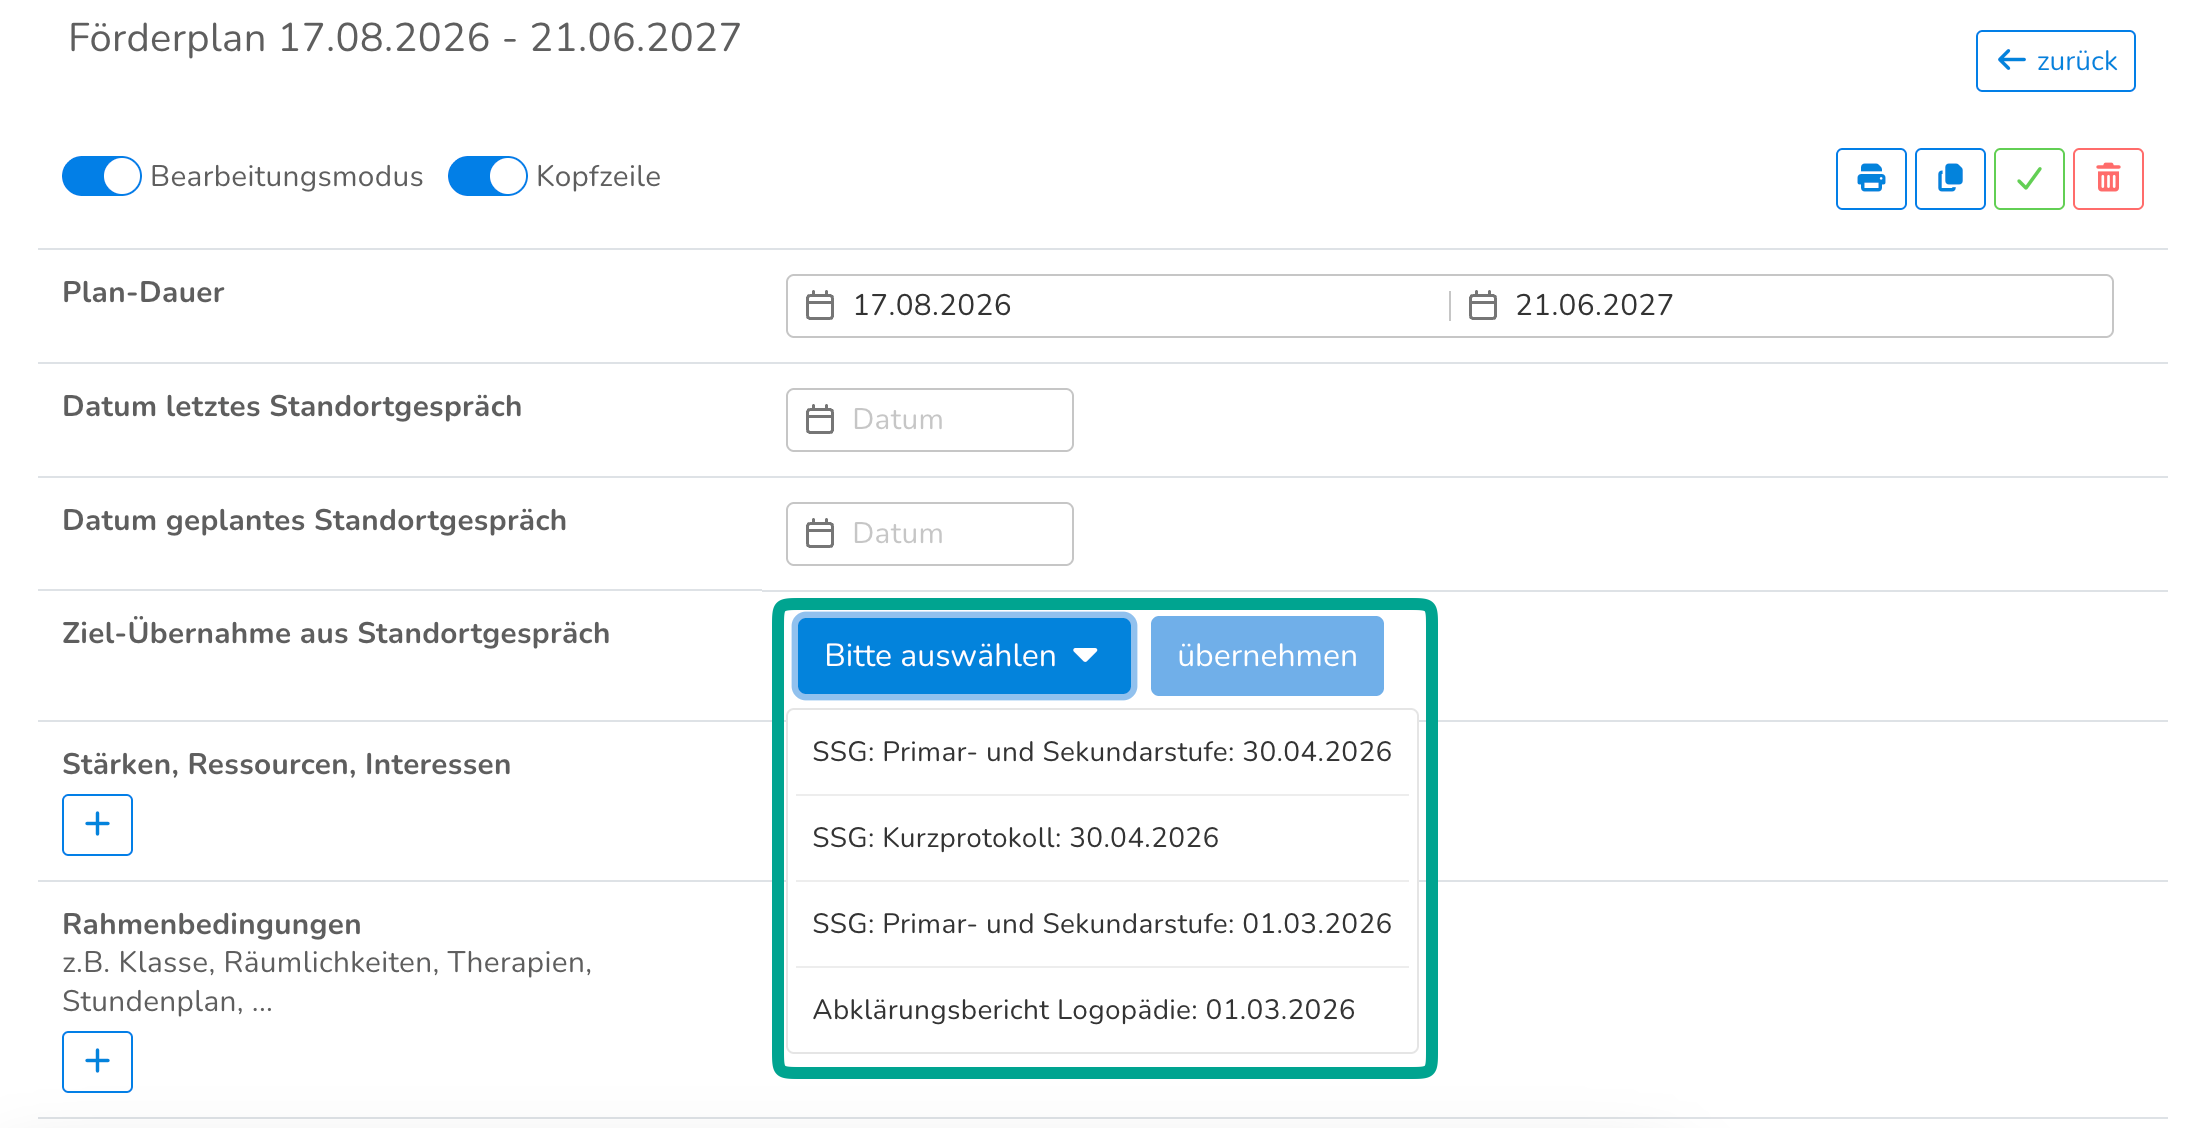Add an entry under Stärken, Ressourcen, Interessen

[x=97, y=824]
